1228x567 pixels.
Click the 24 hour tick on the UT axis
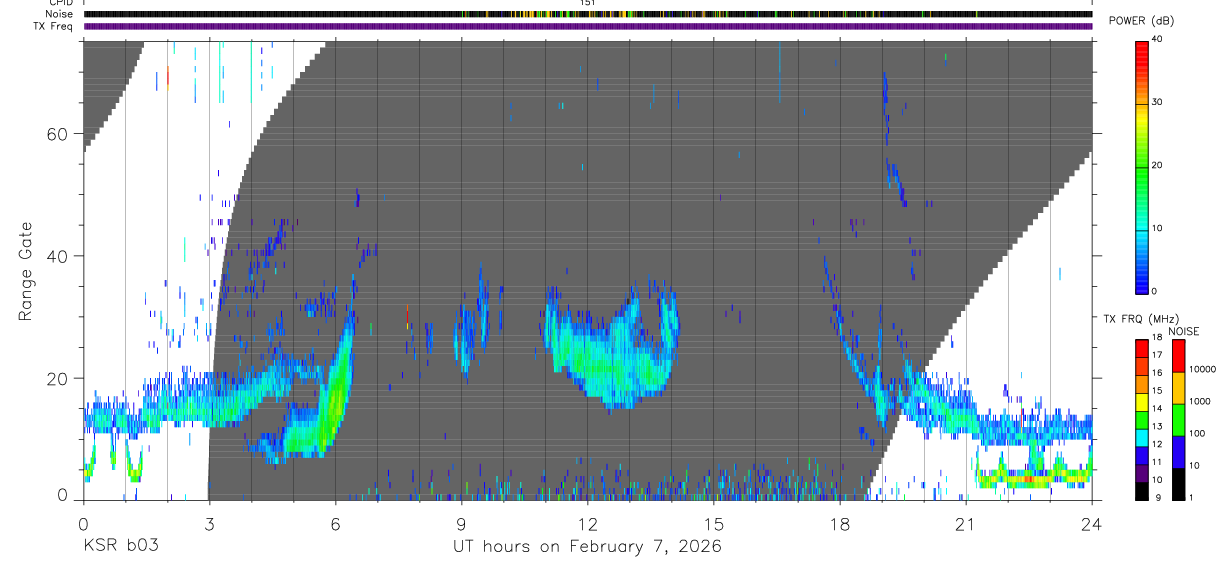pyautogui.click(x=1092, y=523)
